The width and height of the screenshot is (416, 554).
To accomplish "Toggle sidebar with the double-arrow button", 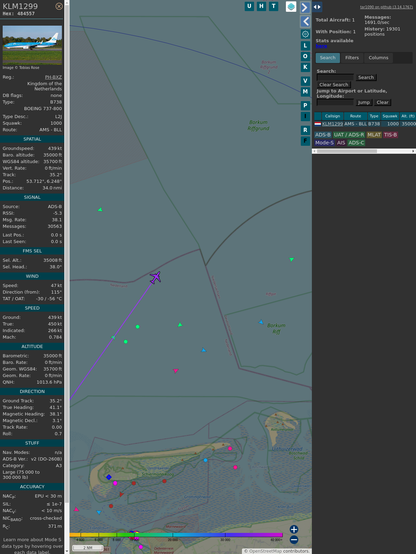I will click(317, 7).
